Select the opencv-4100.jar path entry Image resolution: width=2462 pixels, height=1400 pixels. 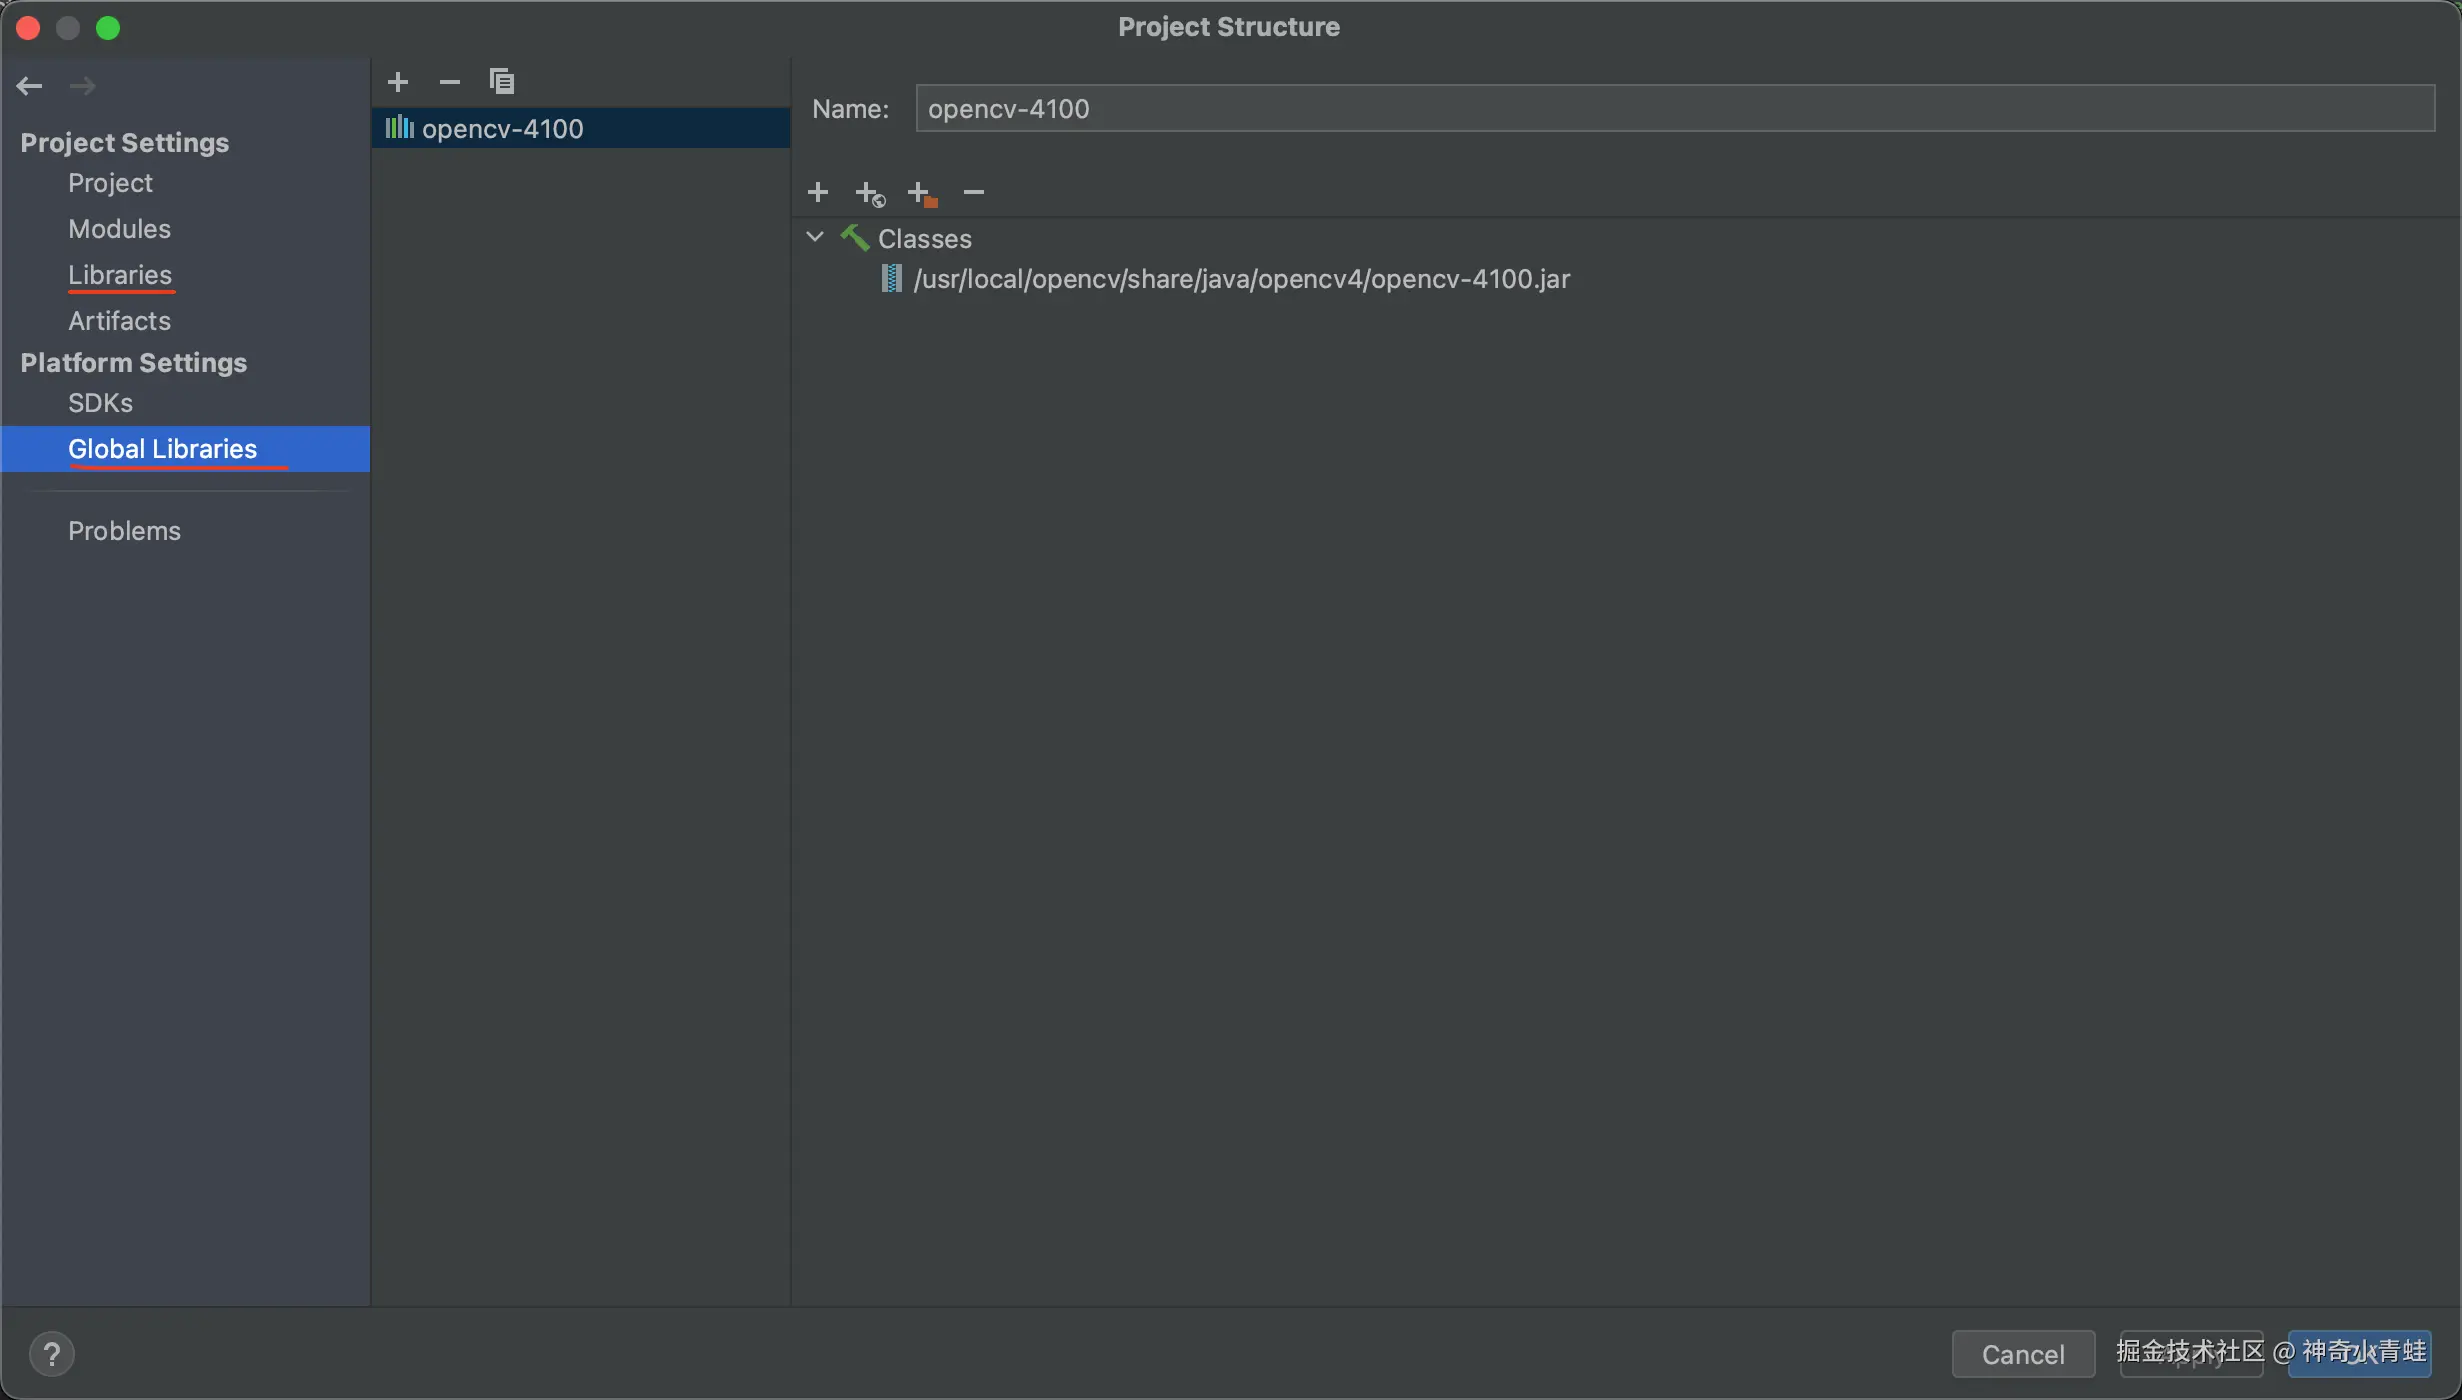pyautogui.click(x=1241, y=279)
